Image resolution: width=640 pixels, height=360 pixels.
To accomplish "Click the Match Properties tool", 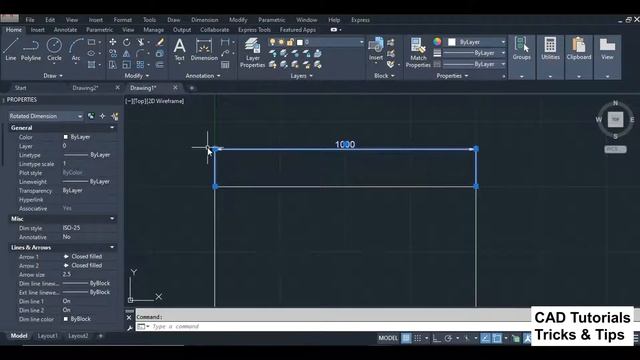I will [x=418, y=53].
